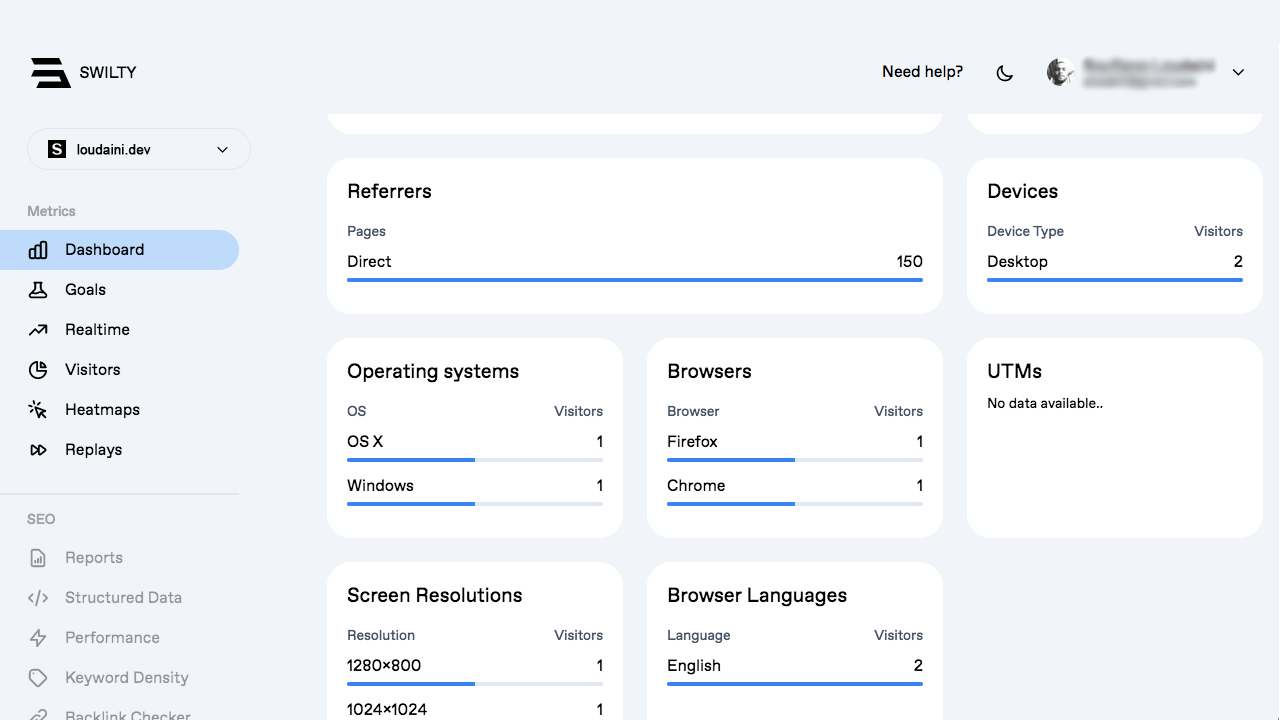Image resolution: width=1280 pixels, height=720 pixels.
Task: Select the Direct referrer row
Action: click(635, 266)
